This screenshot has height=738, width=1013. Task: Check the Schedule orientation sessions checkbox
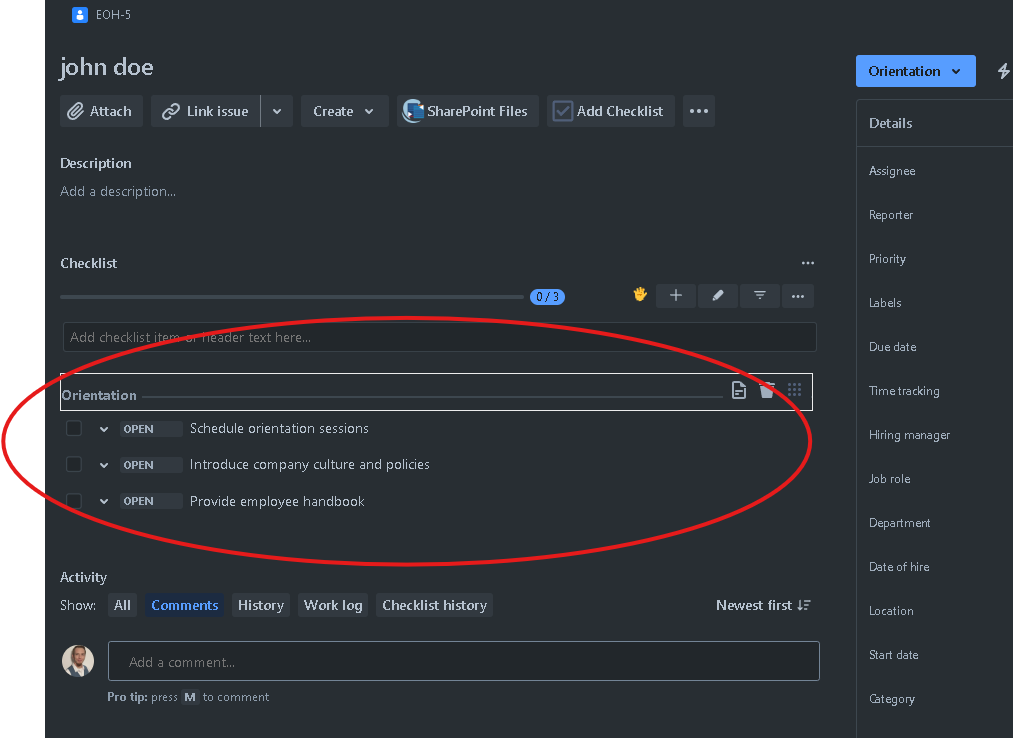point(74,428)
